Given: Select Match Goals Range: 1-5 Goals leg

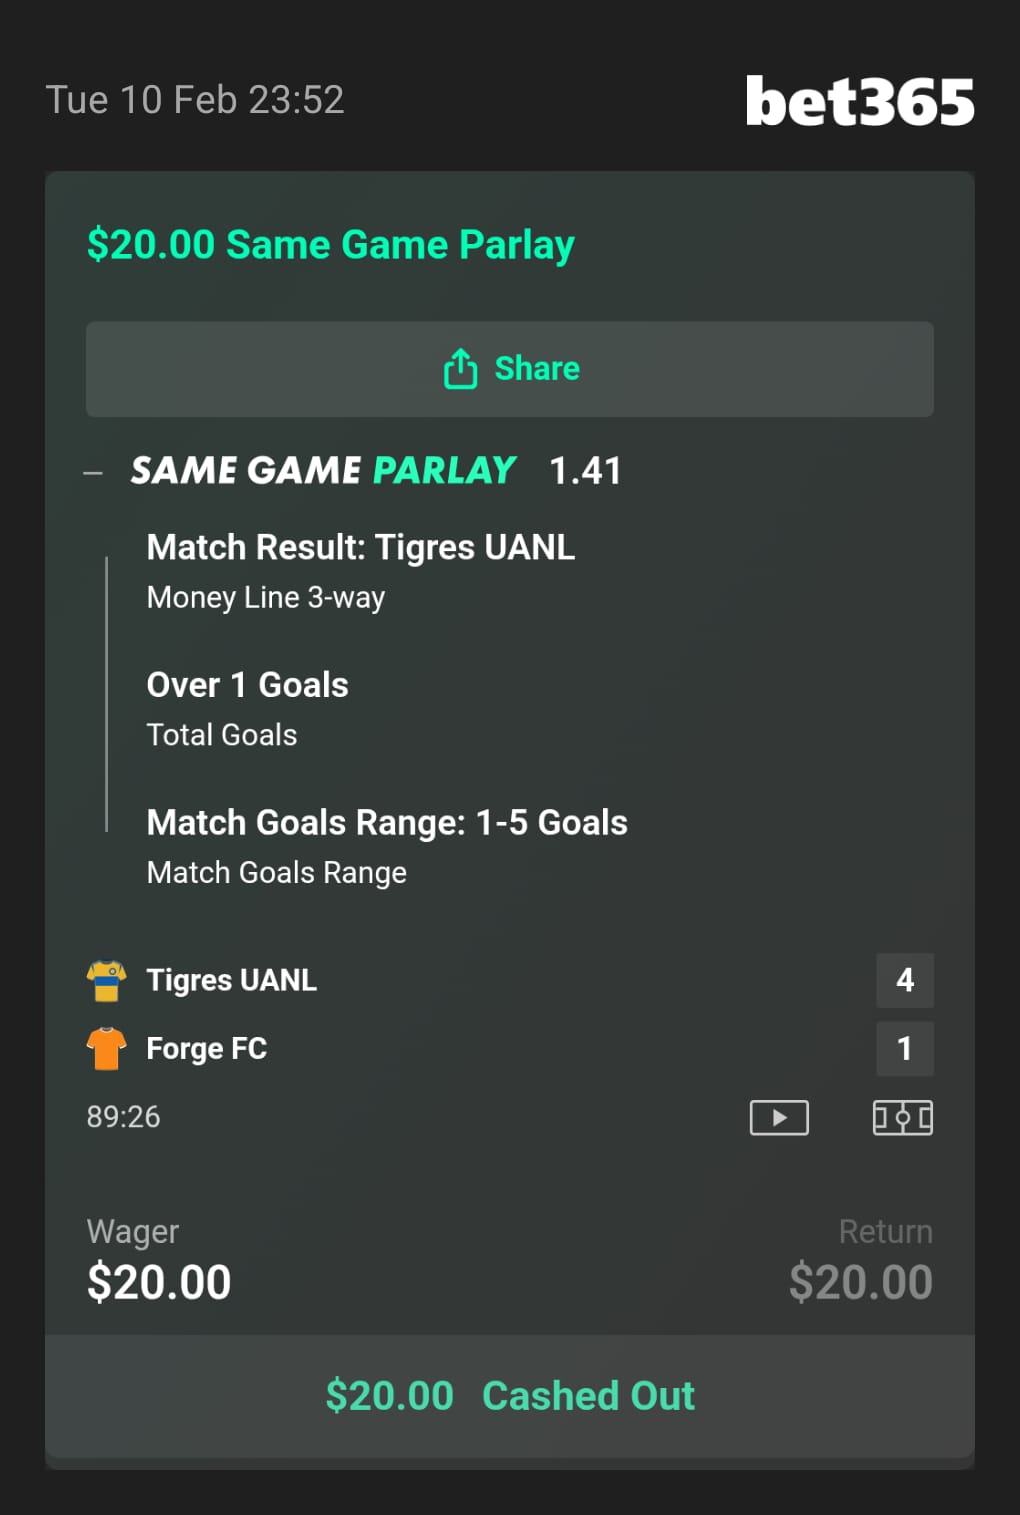Looking at the screenshot, I should pyautogui.click(x=386, y=823).
